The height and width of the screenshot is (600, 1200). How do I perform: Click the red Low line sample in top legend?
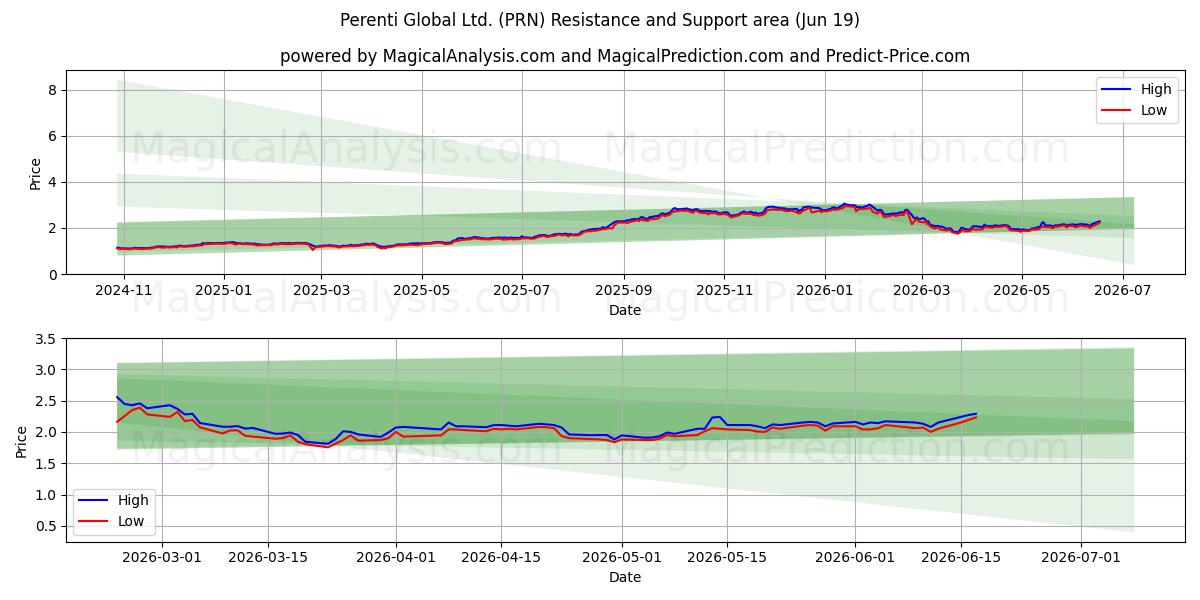[1116, 110]
